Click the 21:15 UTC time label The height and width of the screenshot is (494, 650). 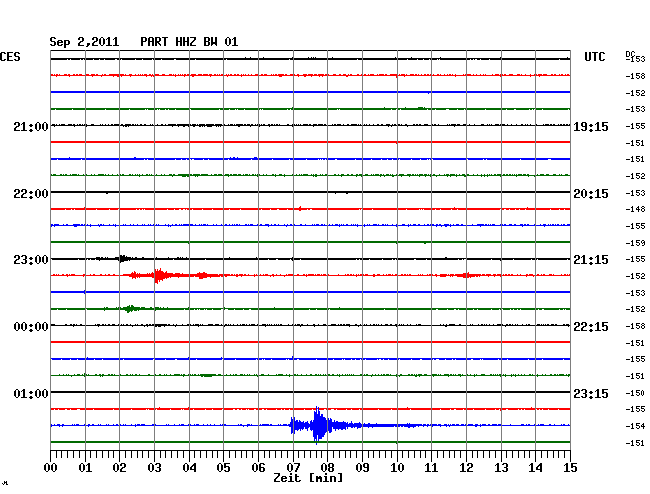pos(590,260)
